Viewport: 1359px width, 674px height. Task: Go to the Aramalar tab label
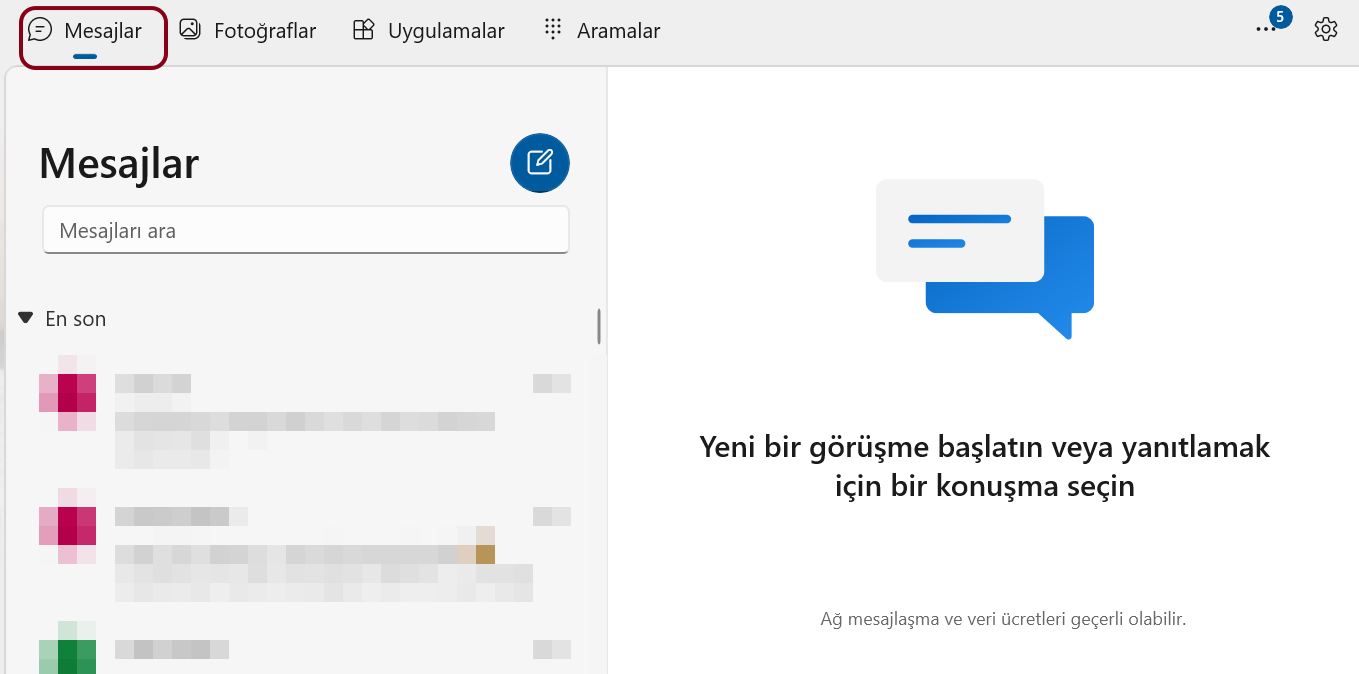[x=618, y=31]
